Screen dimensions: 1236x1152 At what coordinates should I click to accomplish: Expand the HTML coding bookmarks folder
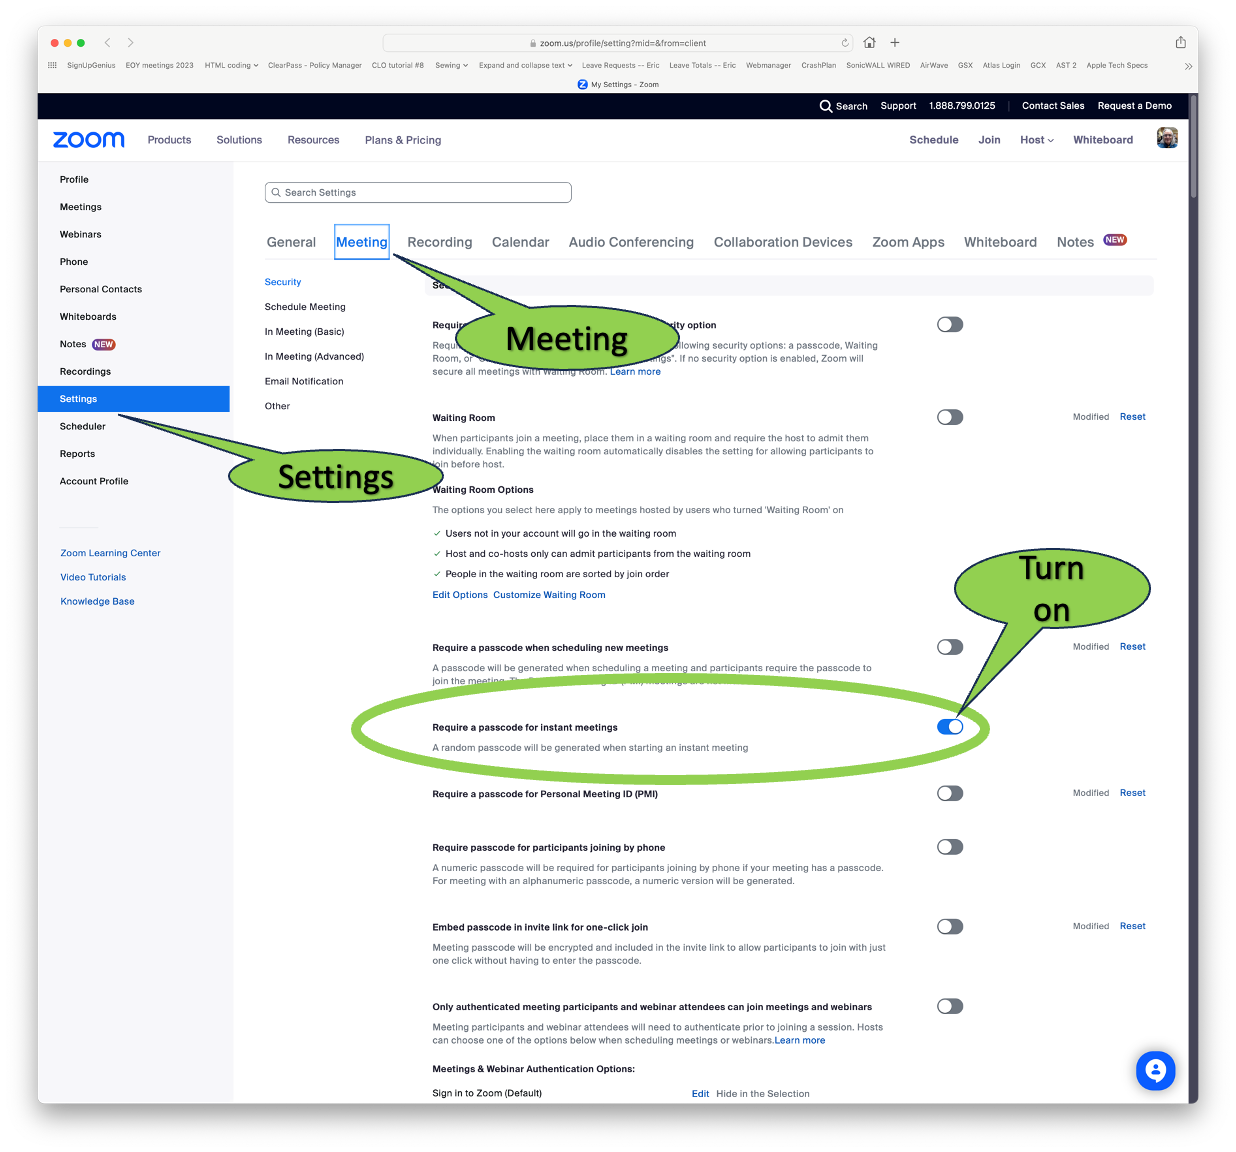(231, 66)
